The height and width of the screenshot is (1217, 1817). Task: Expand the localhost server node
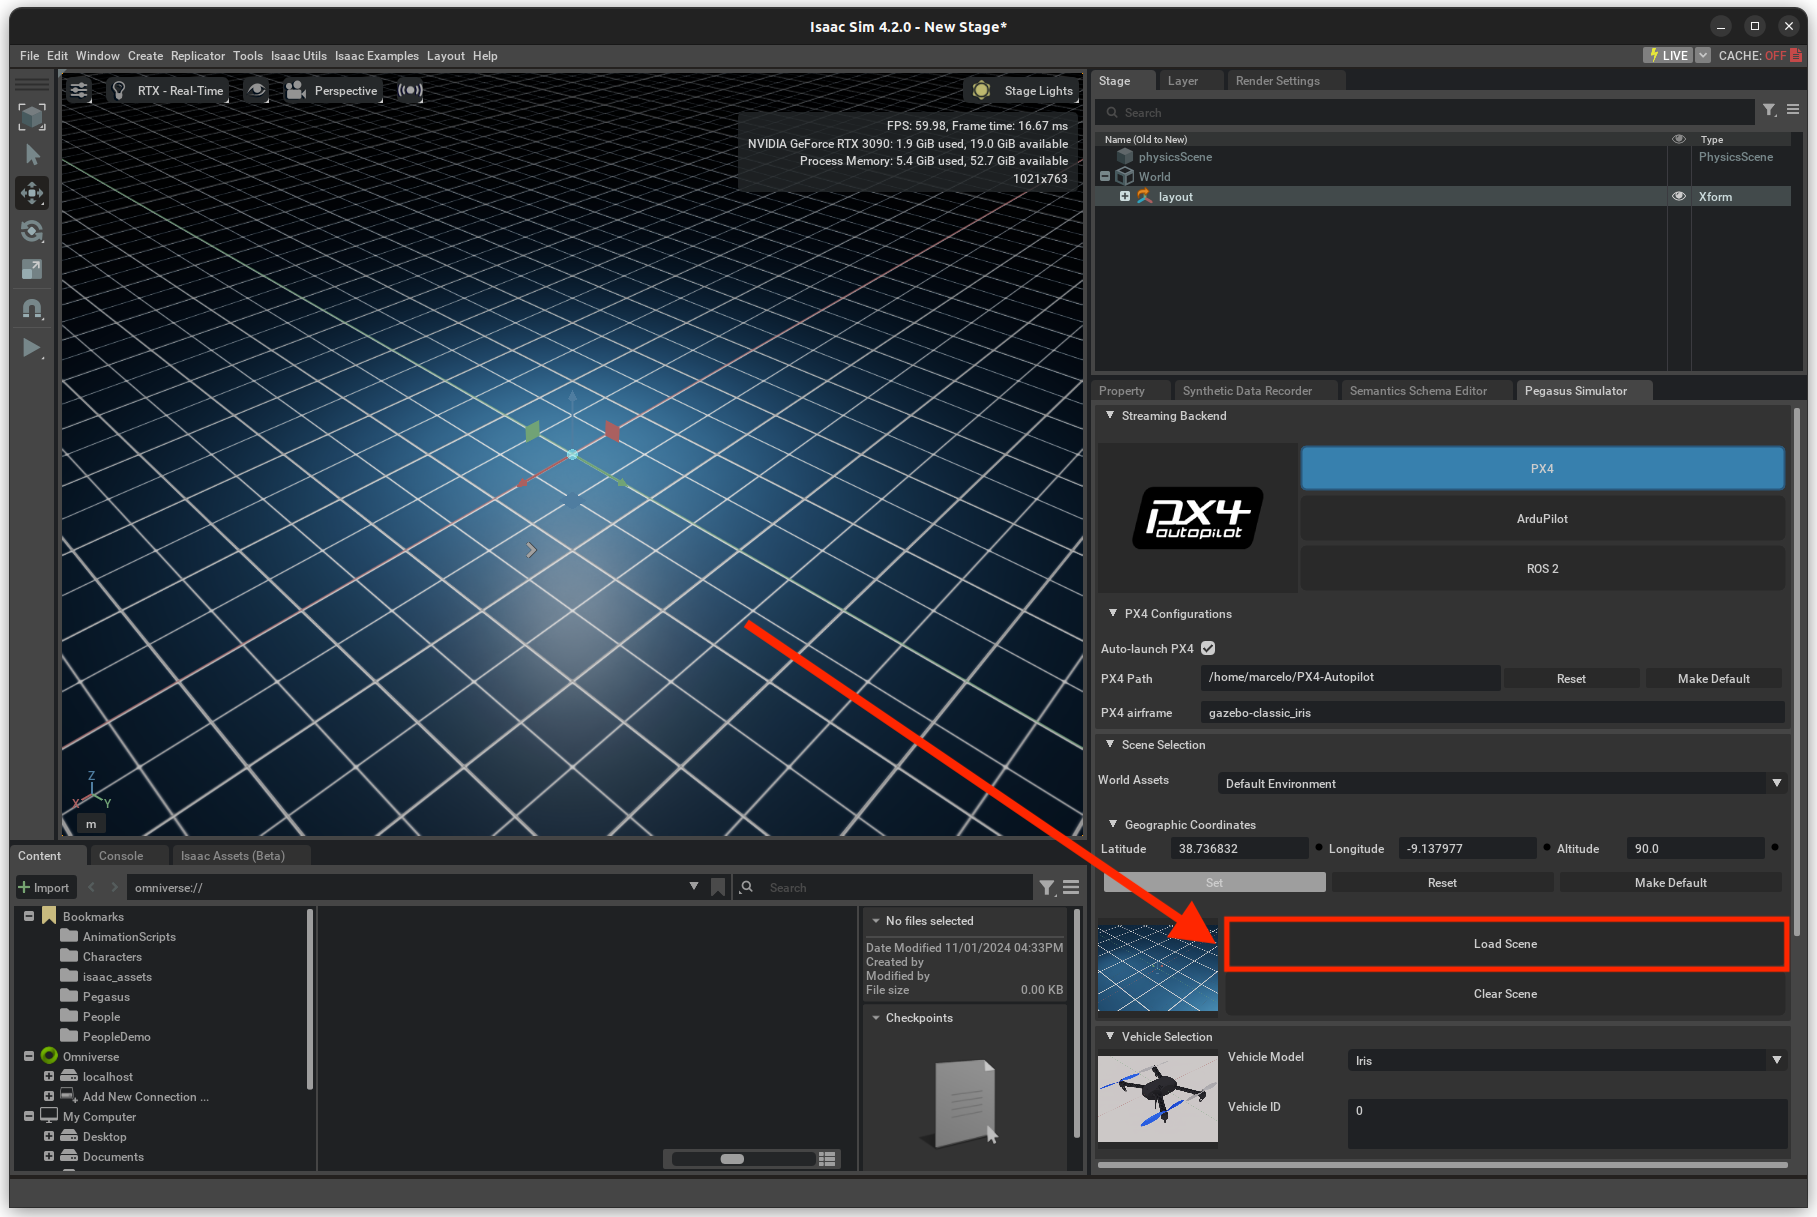[48, 1077]
